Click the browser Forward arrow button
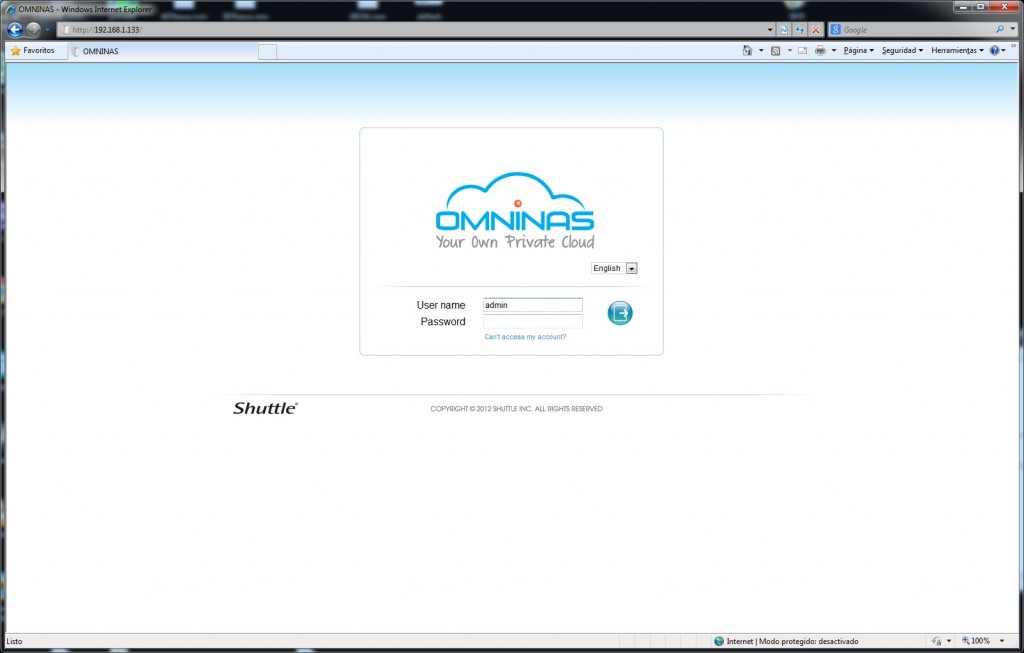Image resolution: width=1024 pixels, height=653 pixels. click(x=33, y=29)
